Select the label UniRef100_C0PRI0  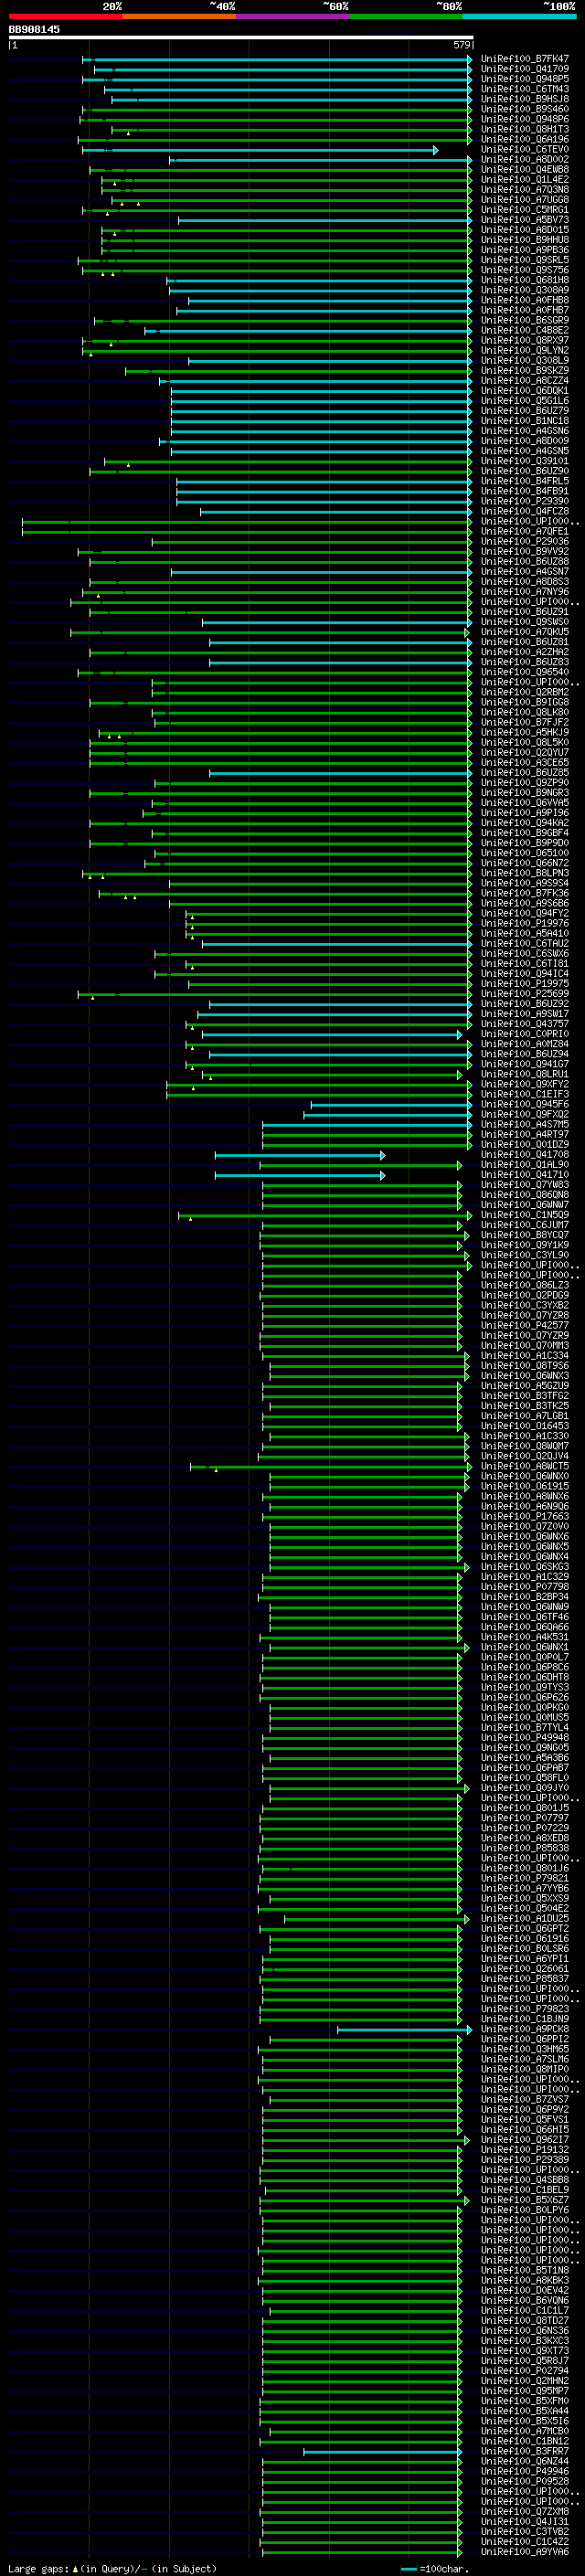[x=525, y=1035]
